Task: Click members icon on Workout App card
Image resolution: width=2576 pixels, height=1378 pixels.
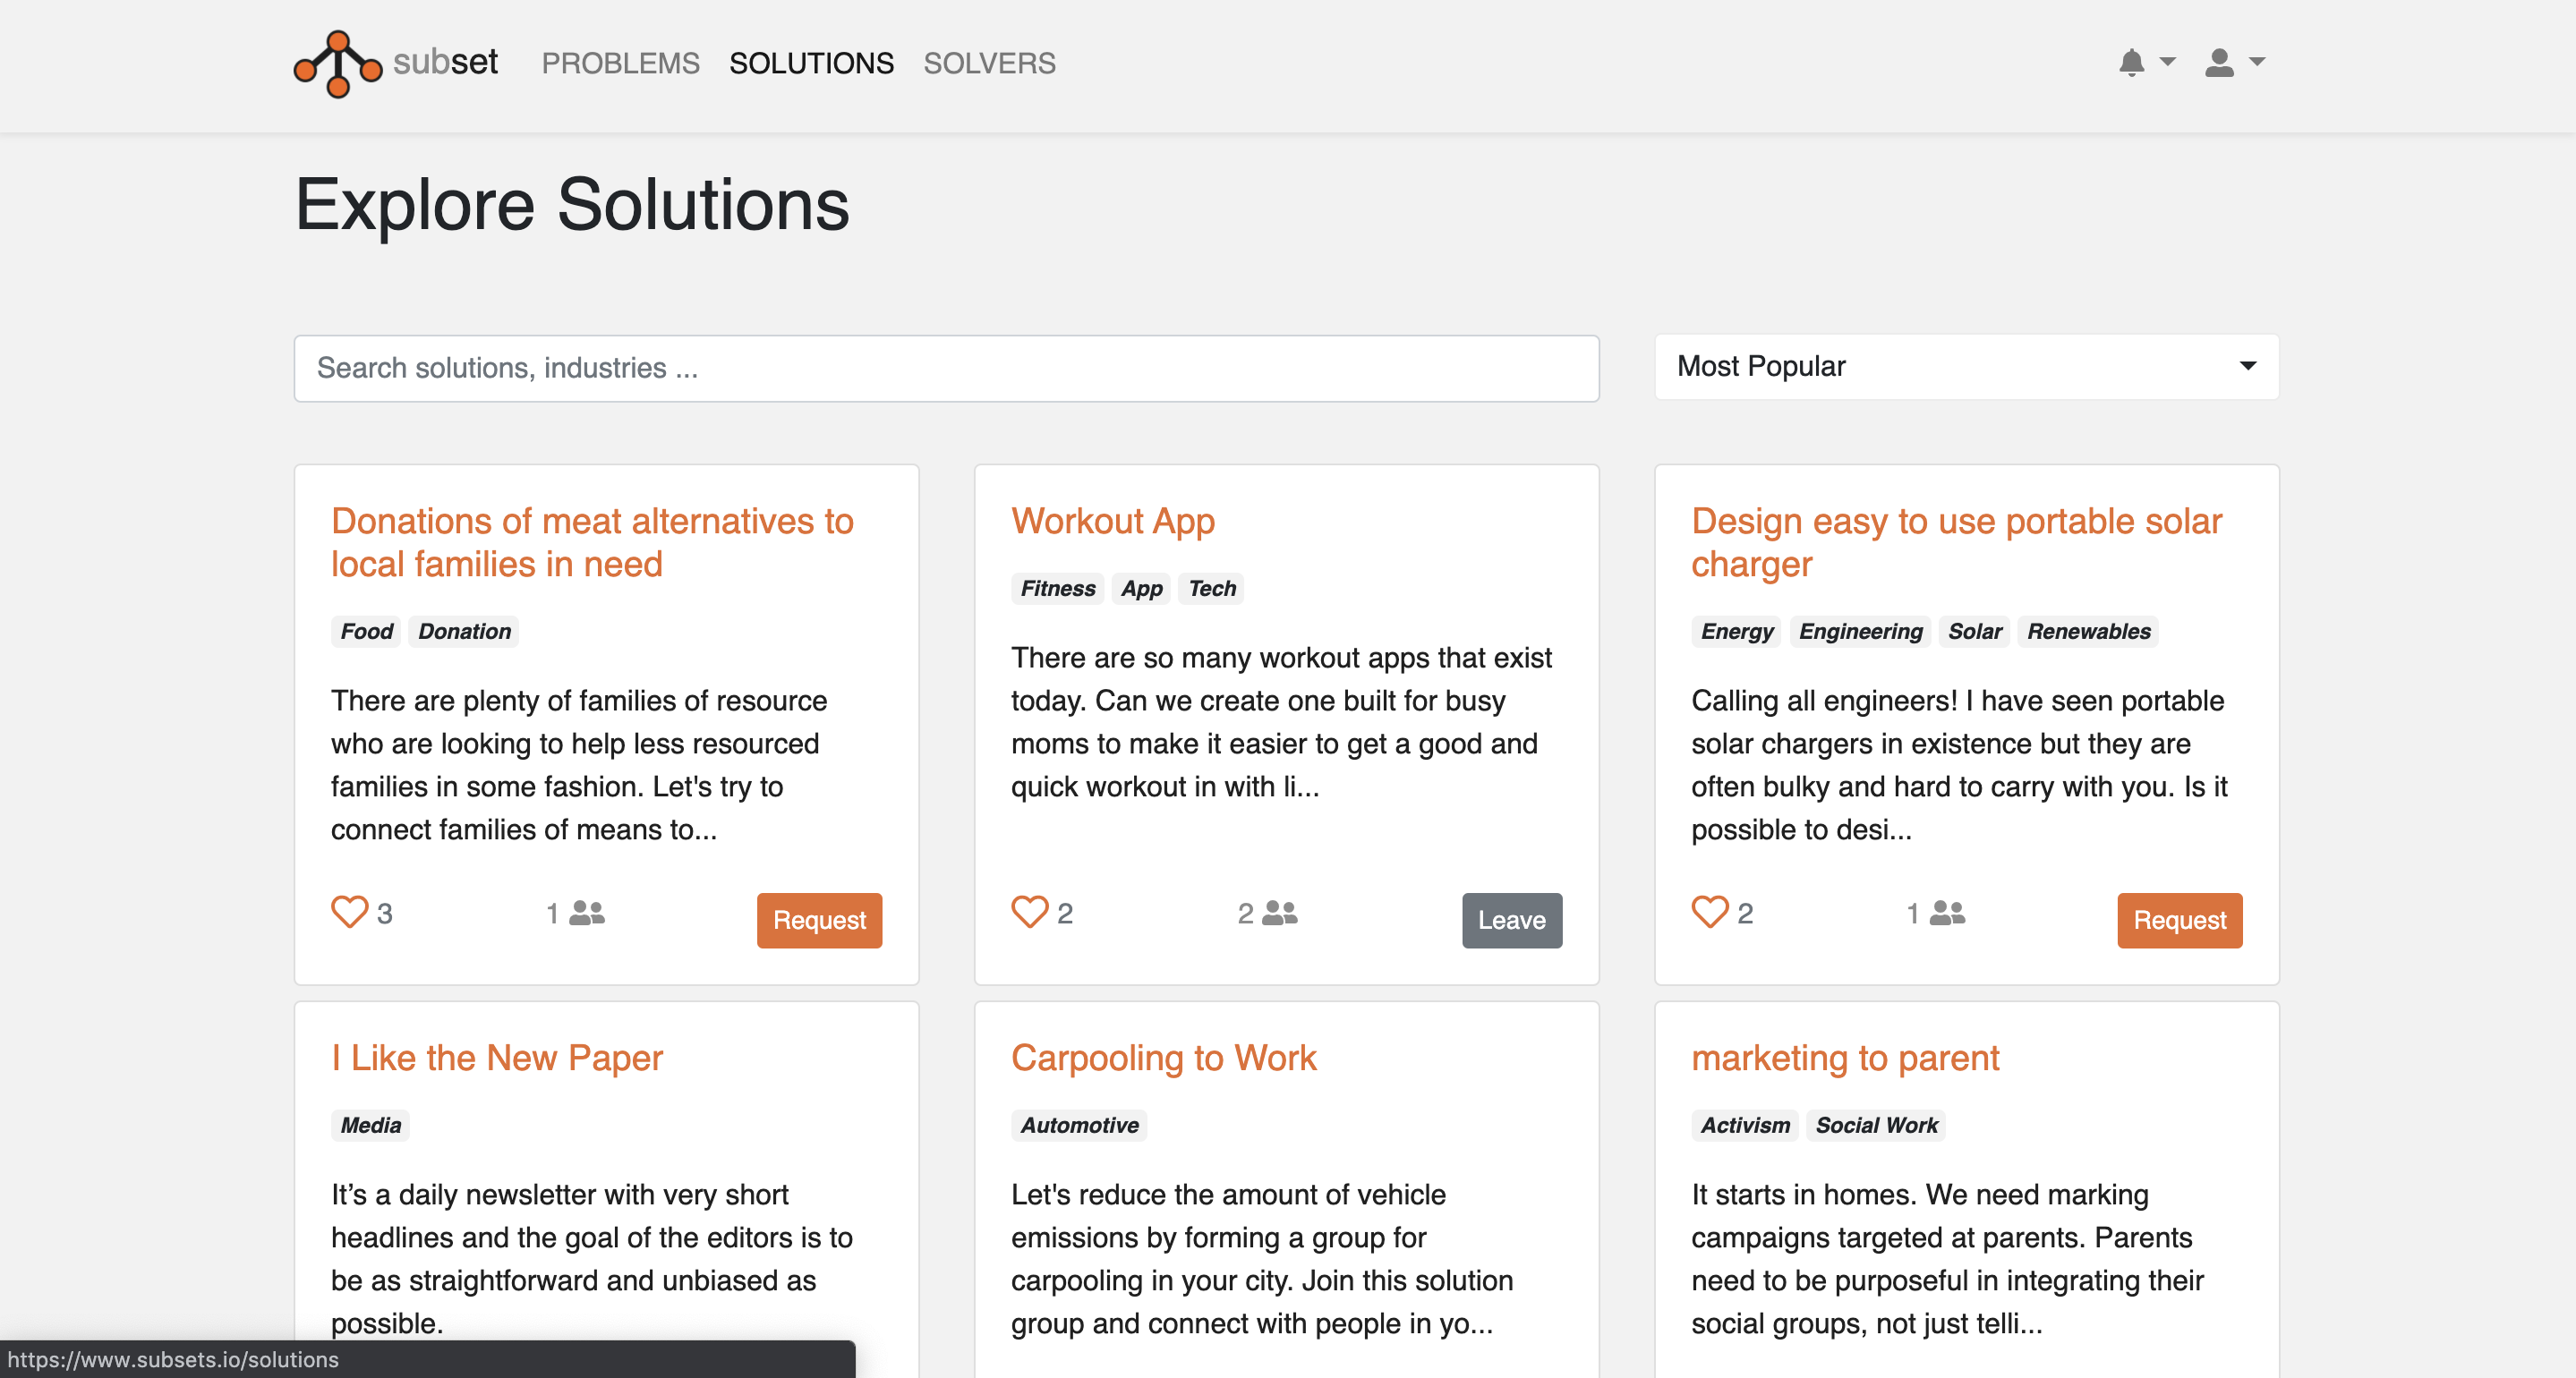Action: (x=1279, y=913)
